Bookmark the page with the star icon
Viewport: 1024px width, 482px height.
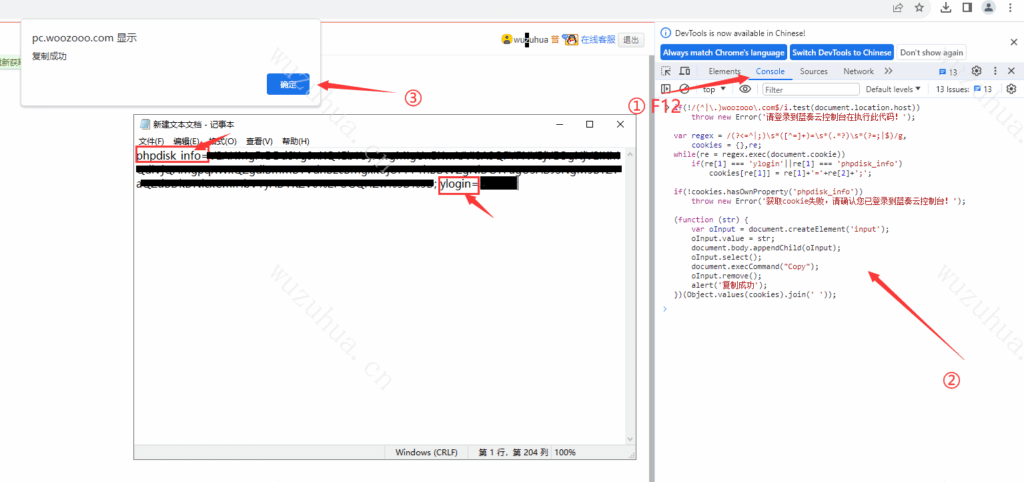tap(918, 7)
